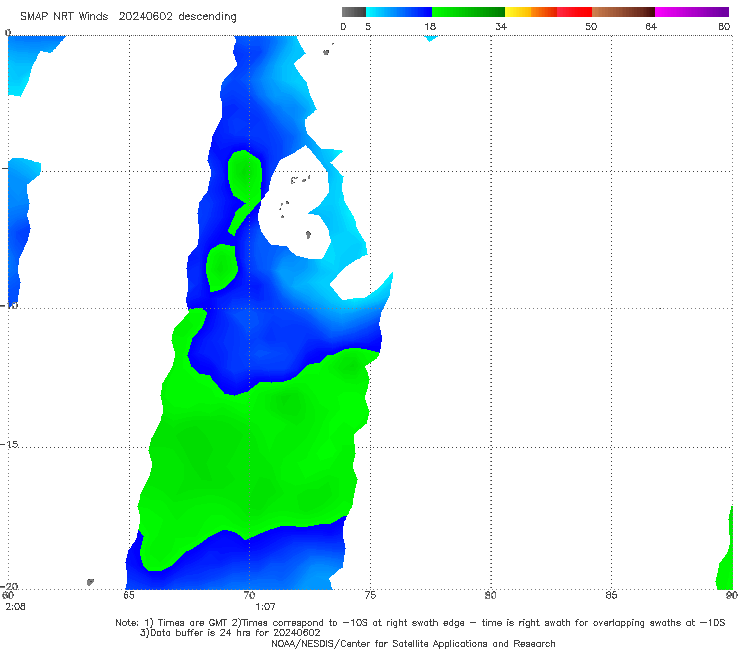This screenshot has height=650, width=740.
Task: Click the color bar label '34'
Action: coord(501,26)
